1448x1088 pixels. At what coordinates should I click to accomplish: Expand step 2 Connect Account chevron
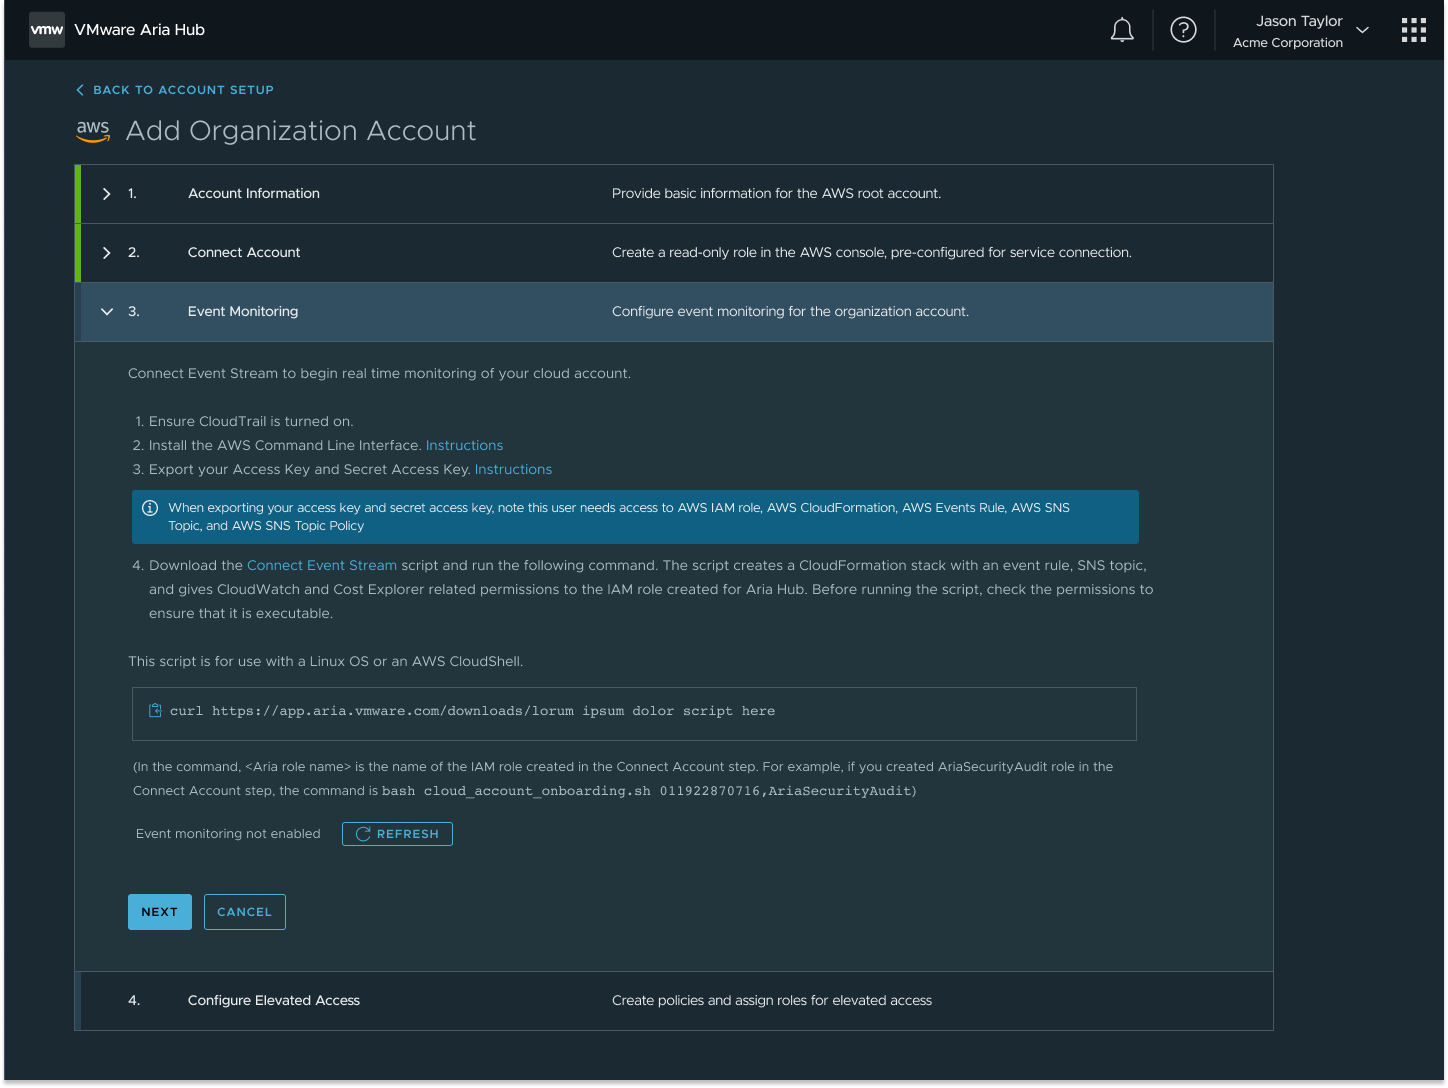tap(107, 253)
